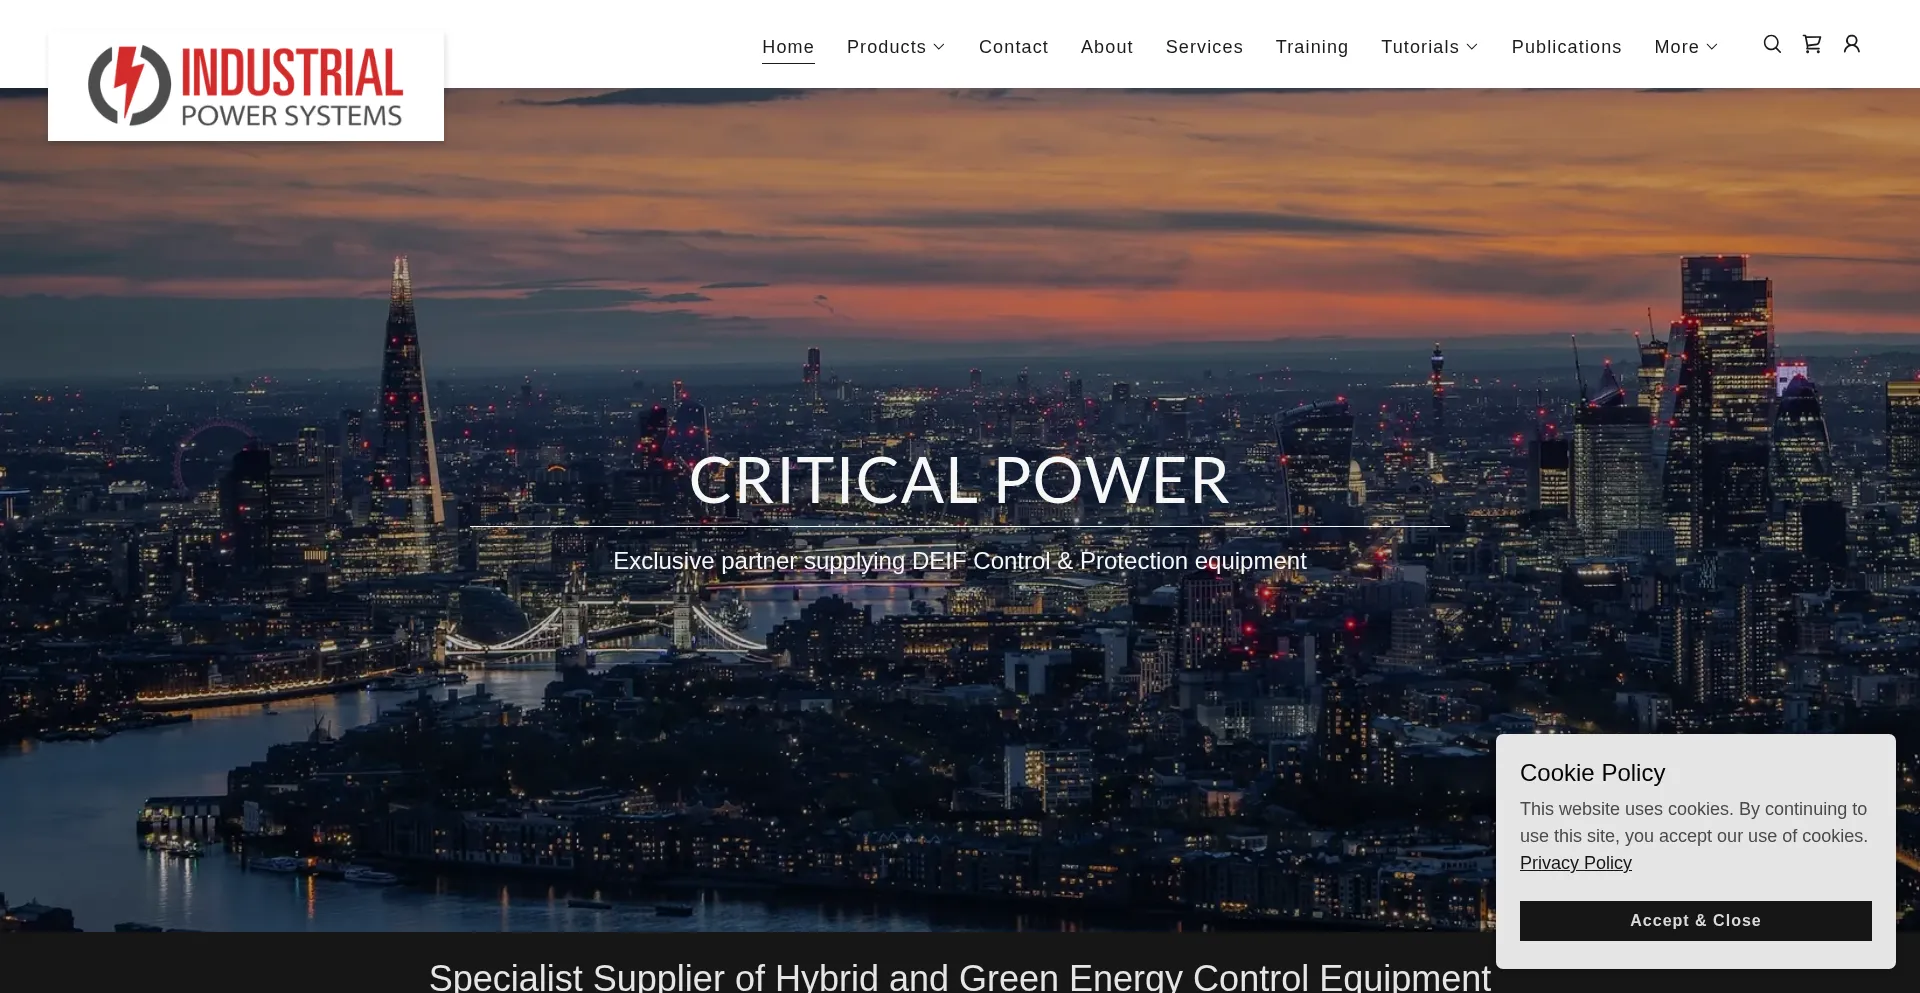
Task: Open the About page
Action: [x=1106, y=47]
